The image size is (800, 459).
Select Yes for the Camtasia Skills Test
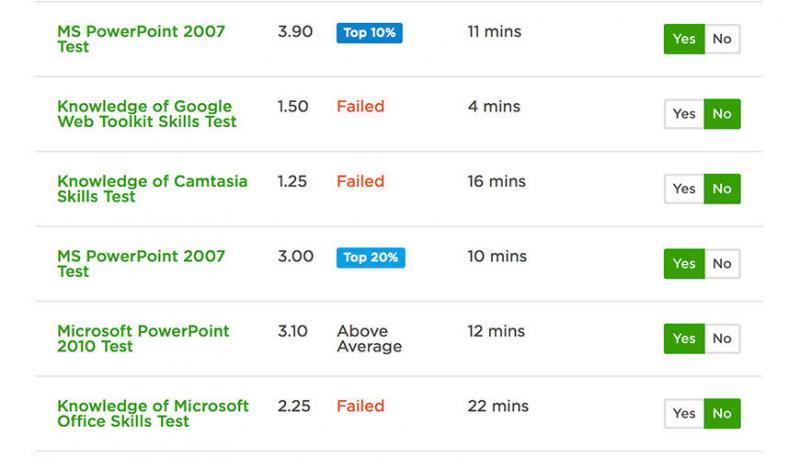[684, 189]
